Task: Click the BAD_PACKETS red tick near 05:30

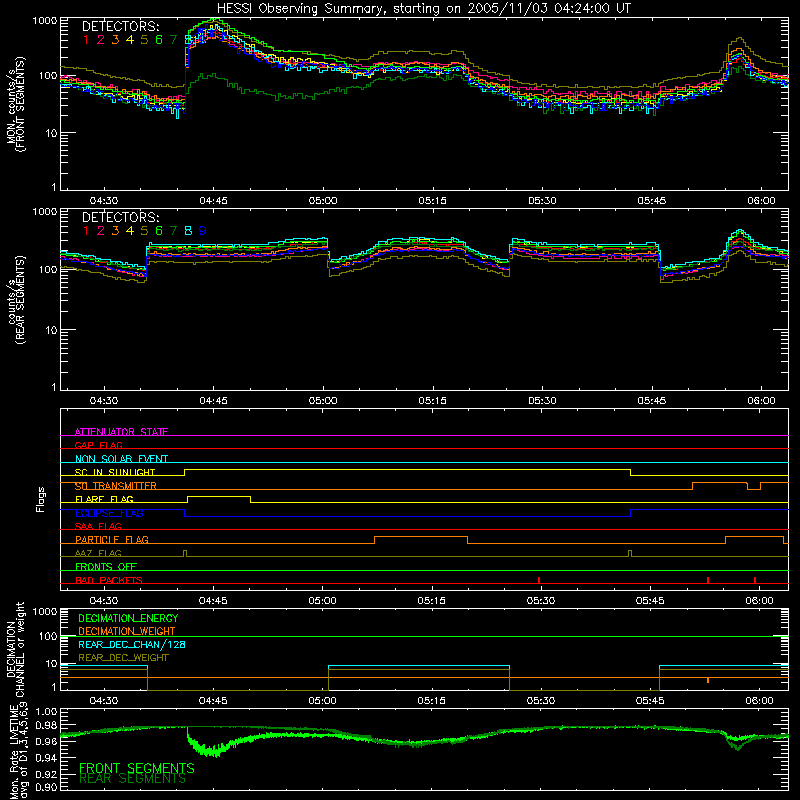Action: pos(539,580)
